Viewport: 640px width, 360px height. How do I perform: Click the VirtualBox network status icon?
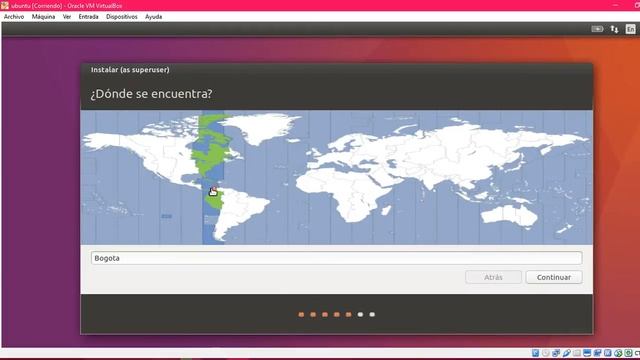[x=556, y=353]
